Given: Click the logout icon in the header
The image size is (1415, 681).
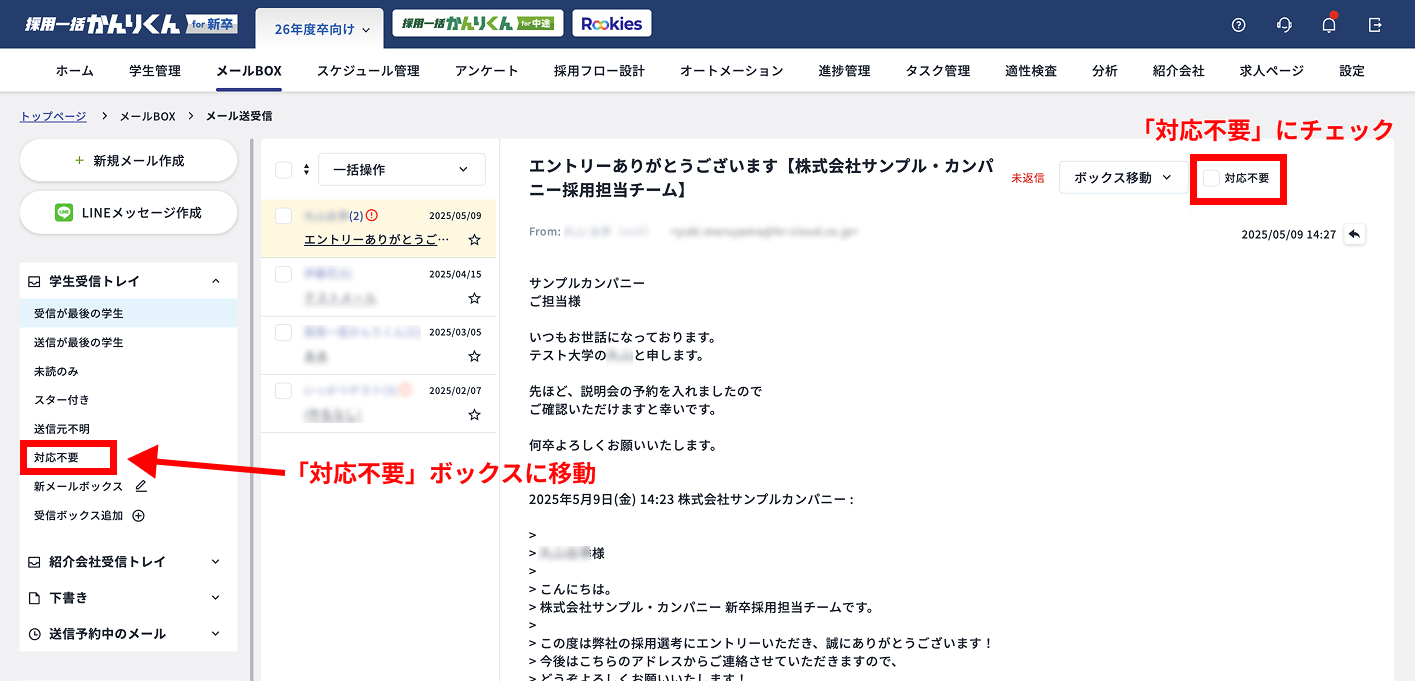Looking at the screenshot, I should [1374, 25].
